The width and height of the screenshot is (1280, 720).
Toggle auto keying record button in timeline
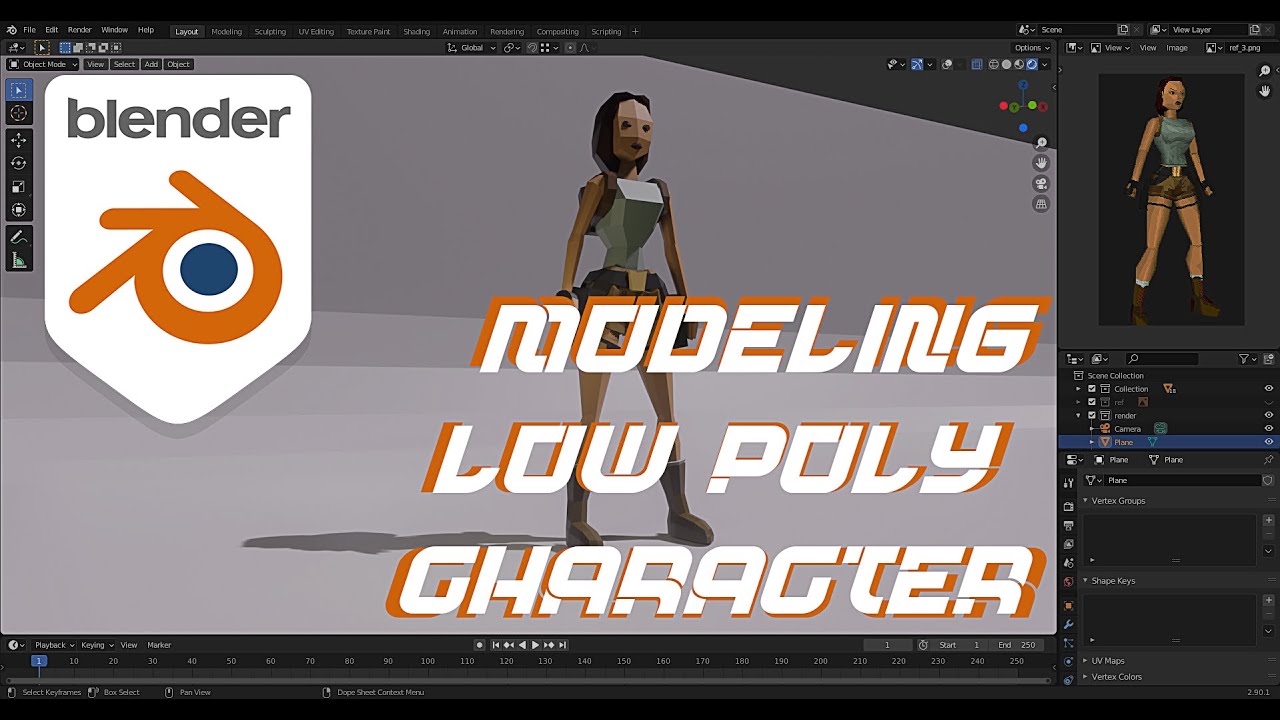click(479, 645)
